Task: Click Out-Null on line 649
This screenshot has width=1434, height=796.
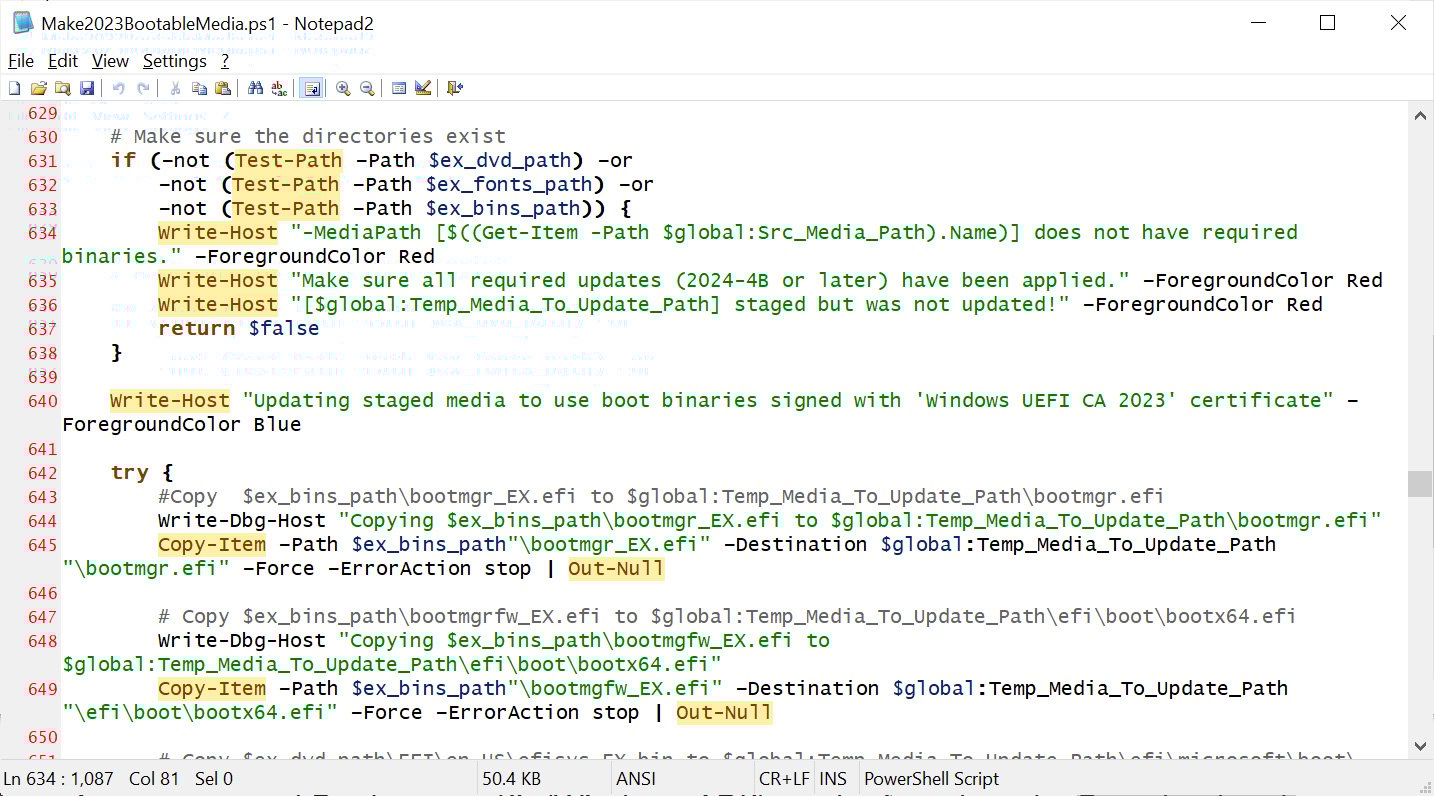Action: coord(724,712)
